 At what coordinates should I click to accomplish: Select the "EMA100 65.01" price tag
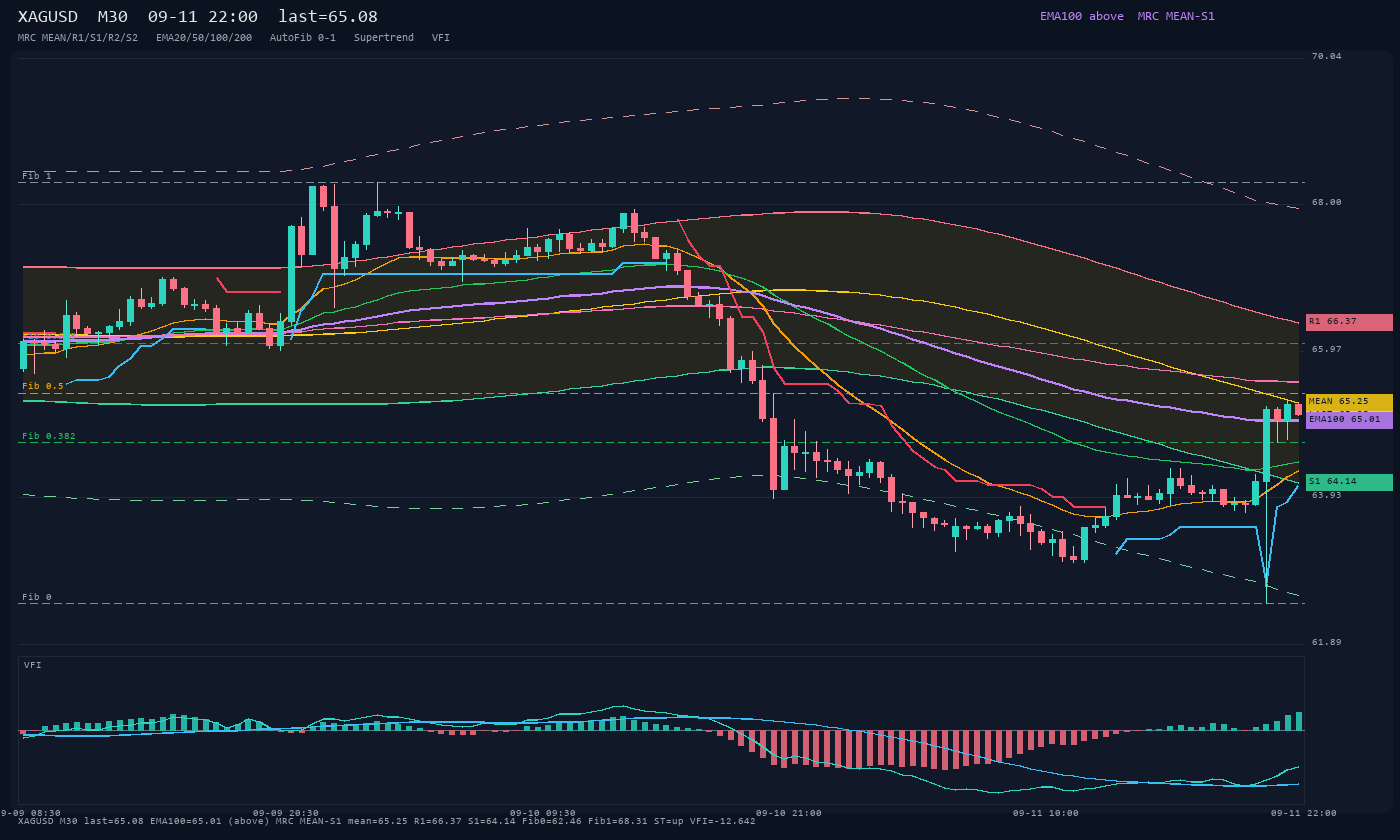(1349, 420)
